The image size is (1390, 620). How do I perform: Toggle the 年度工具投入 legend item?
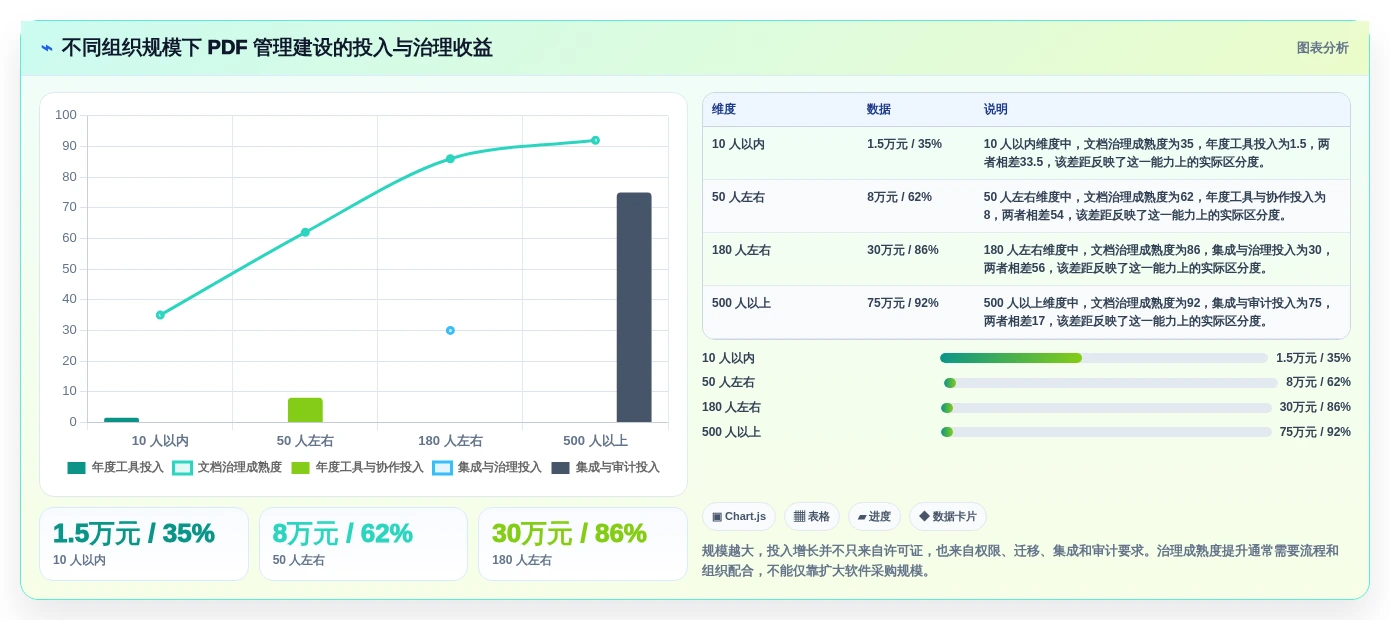(x=115, y=467)
